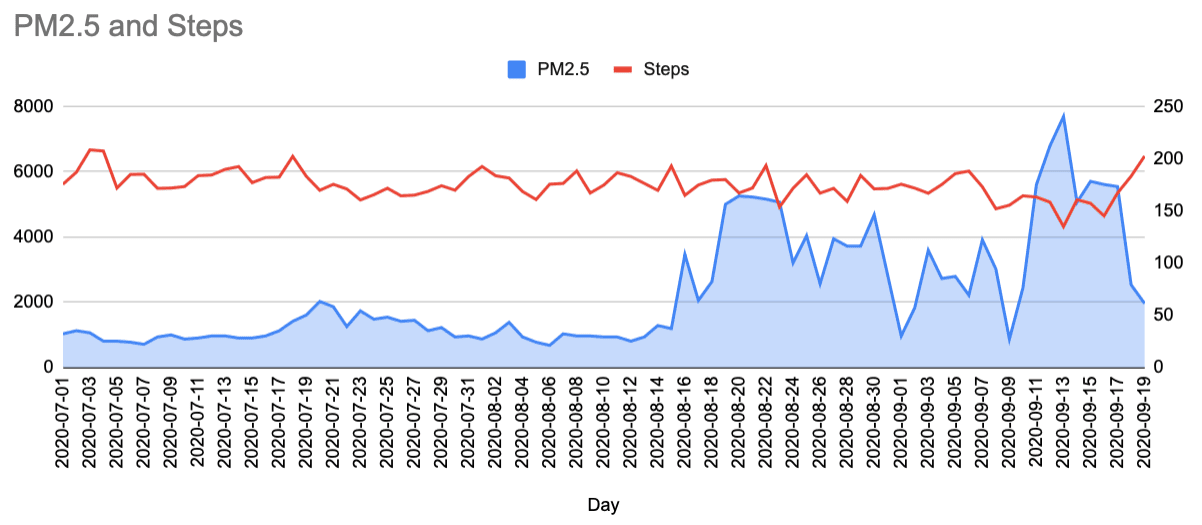Image resolution: width=1202 pixels, height=525 pixels.
Task: Click the 2020-07-01 date label
Action: 63,425
